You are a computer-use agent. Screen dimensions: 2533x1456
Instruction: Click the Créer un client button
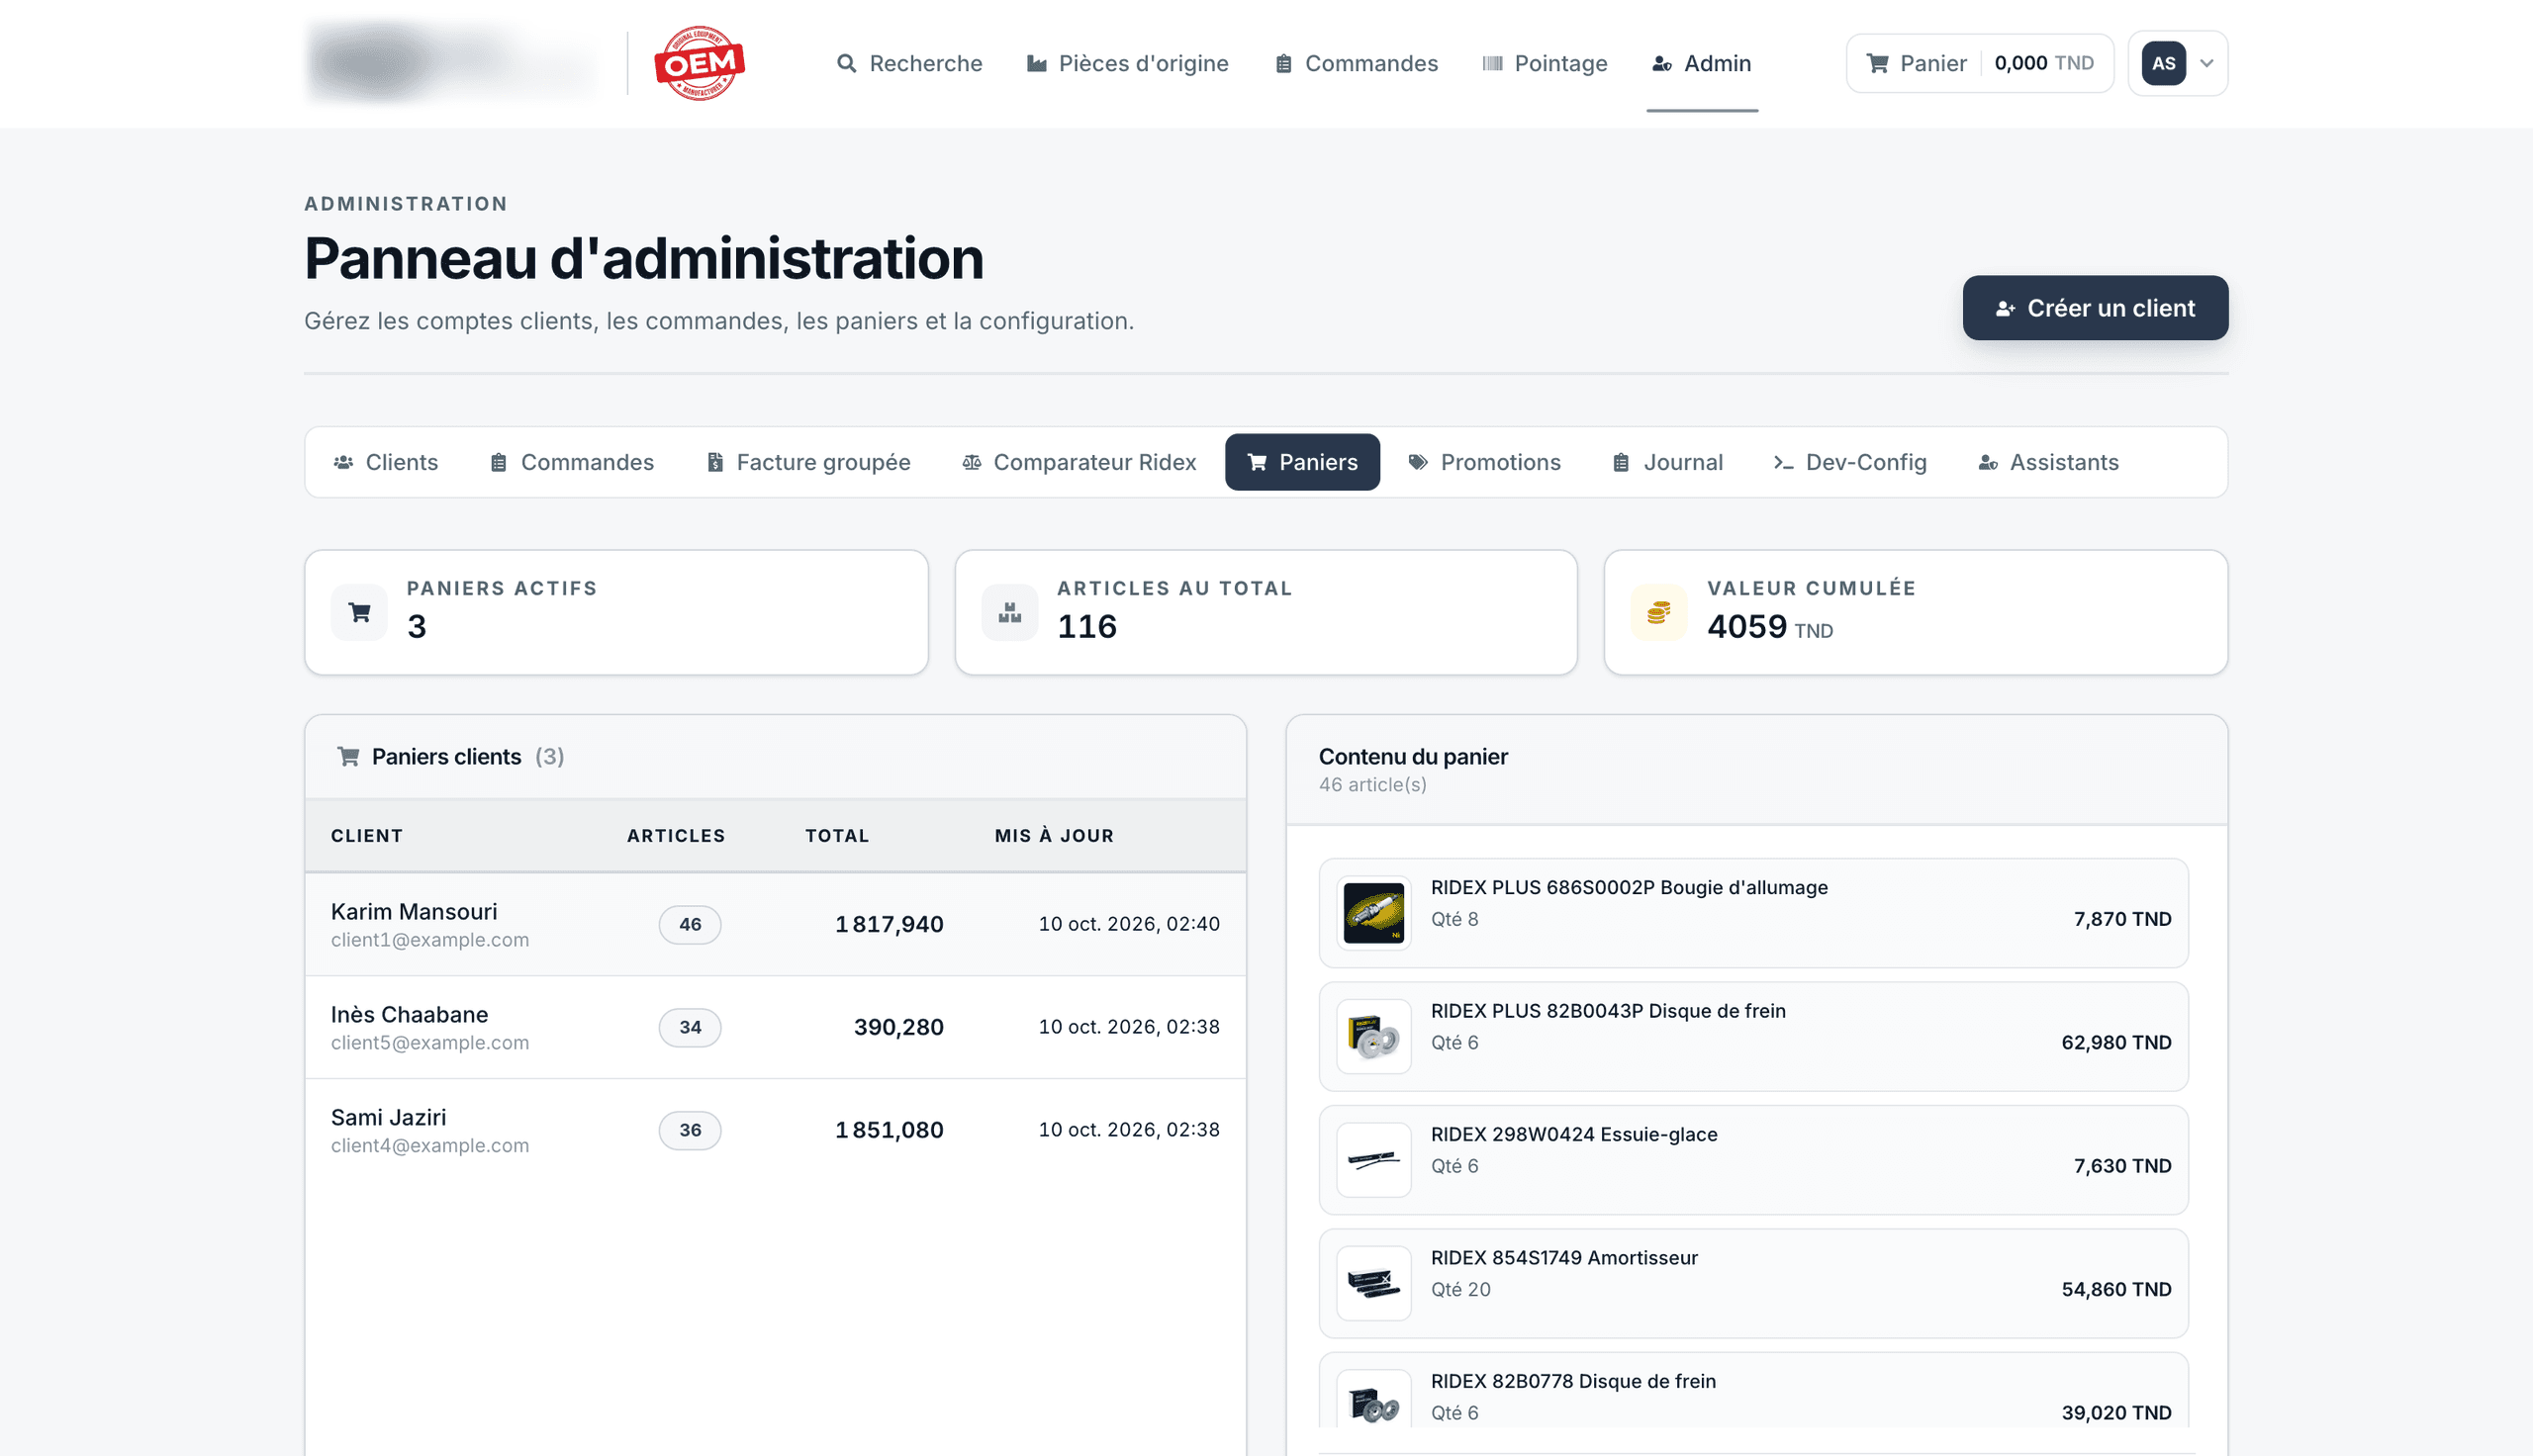click(2095, 308)
